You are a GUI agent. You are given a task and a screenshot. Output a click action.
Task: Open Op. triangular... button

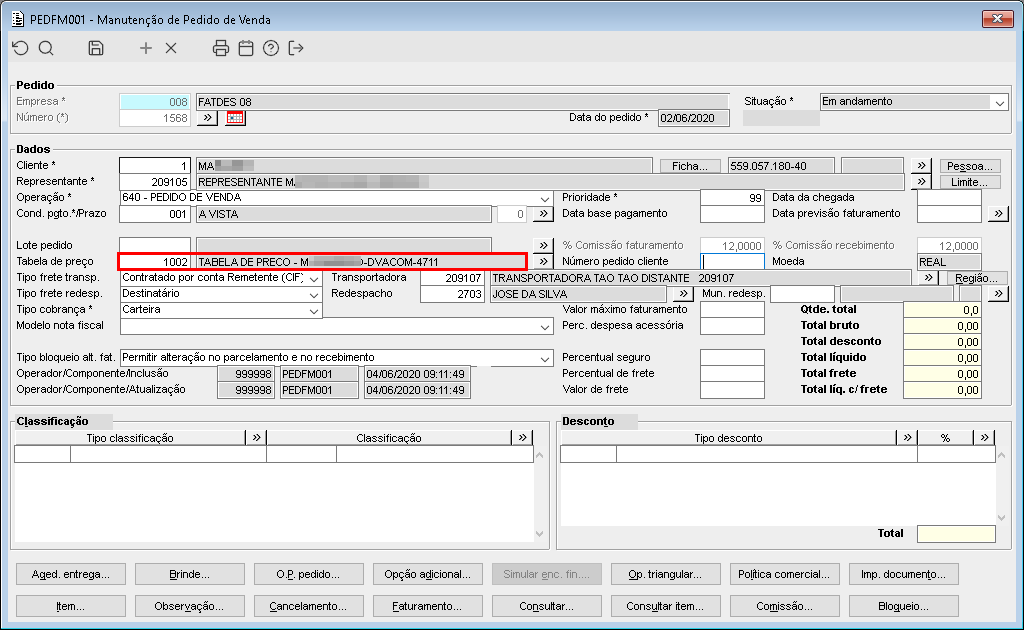(x=665, y=575)
